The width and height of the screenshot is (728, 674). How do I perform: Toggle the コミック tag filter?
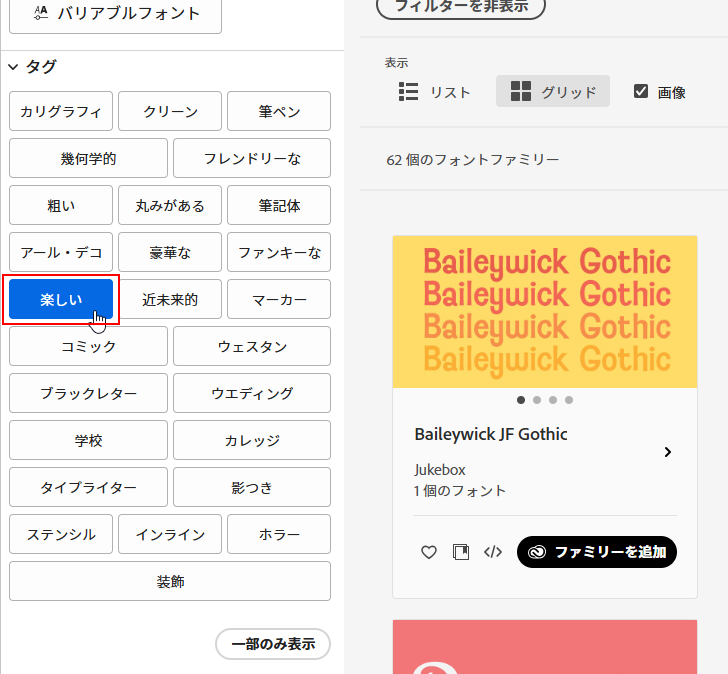(88, 346)
